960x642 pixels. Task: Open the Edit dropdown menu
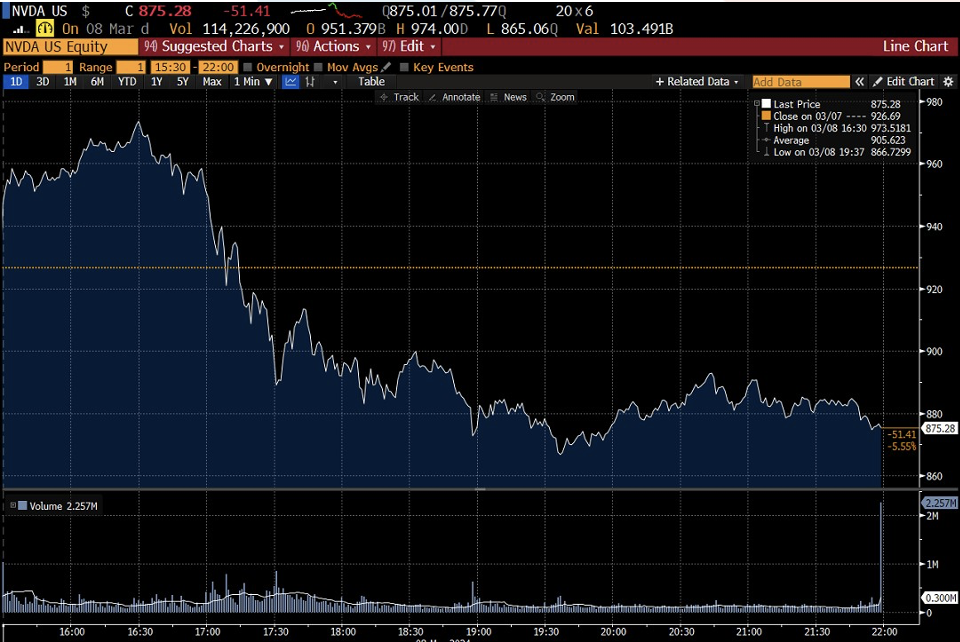click(409, 47)
